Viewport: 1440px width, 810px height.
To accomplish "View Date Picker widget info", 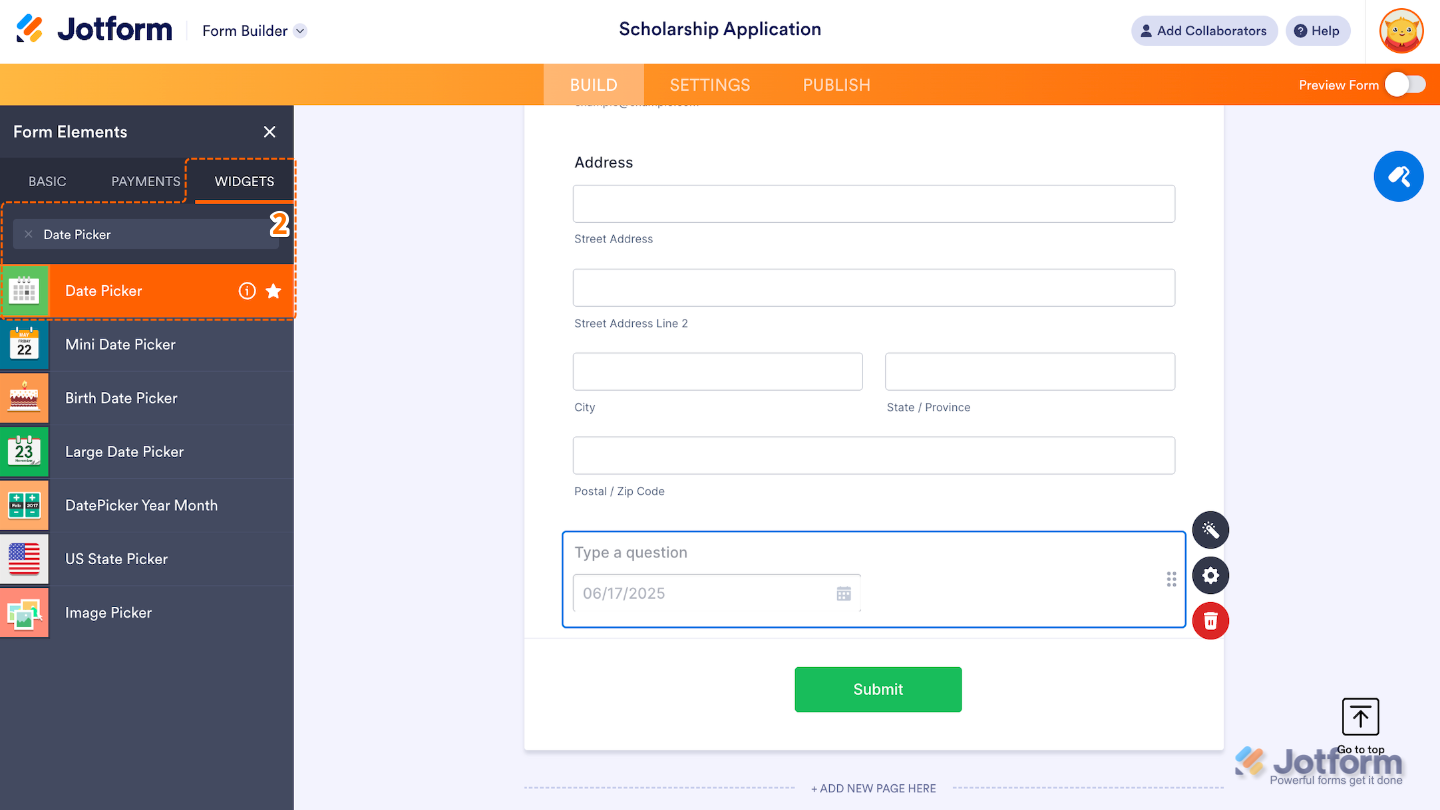I will [247, 290].
